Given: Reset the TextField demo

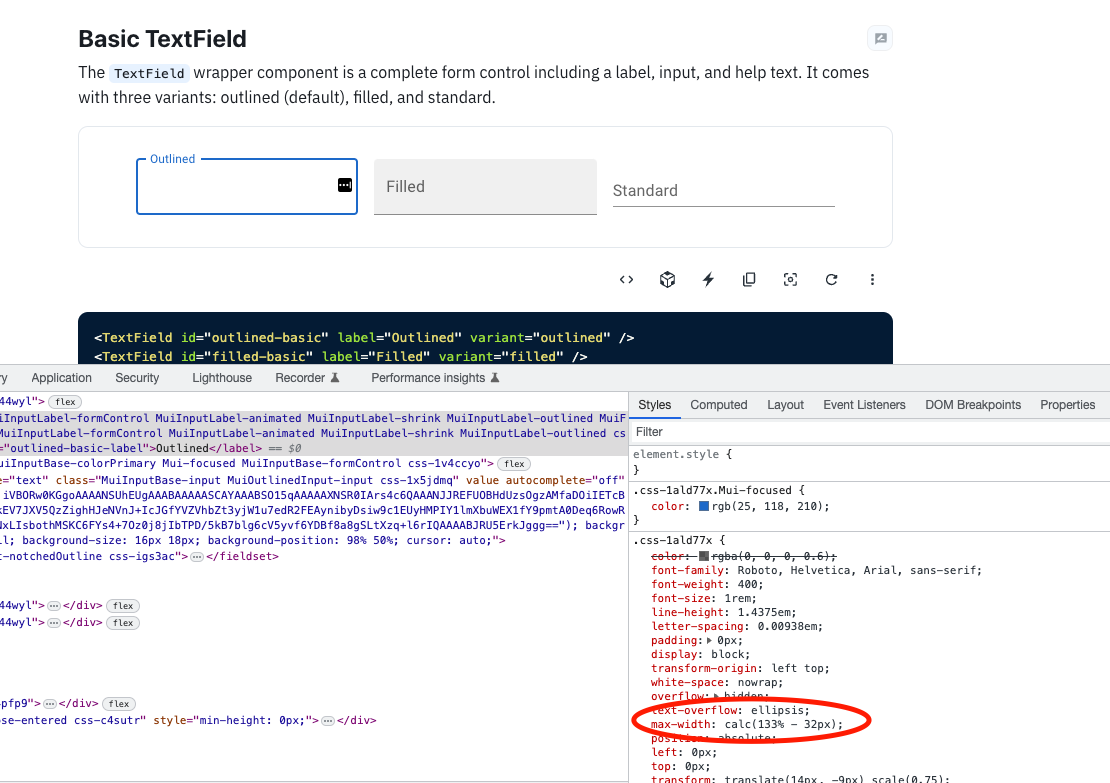Looking at the screenshot, I should 831,279.
